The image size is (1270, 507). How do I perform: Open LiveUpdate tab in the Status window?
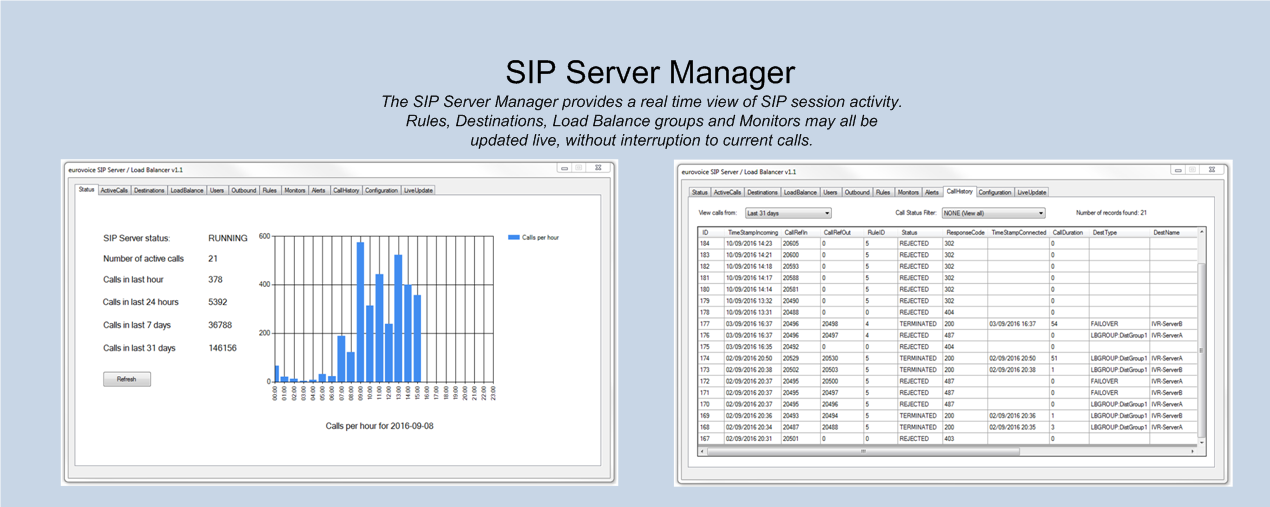(x=418, y=190)
